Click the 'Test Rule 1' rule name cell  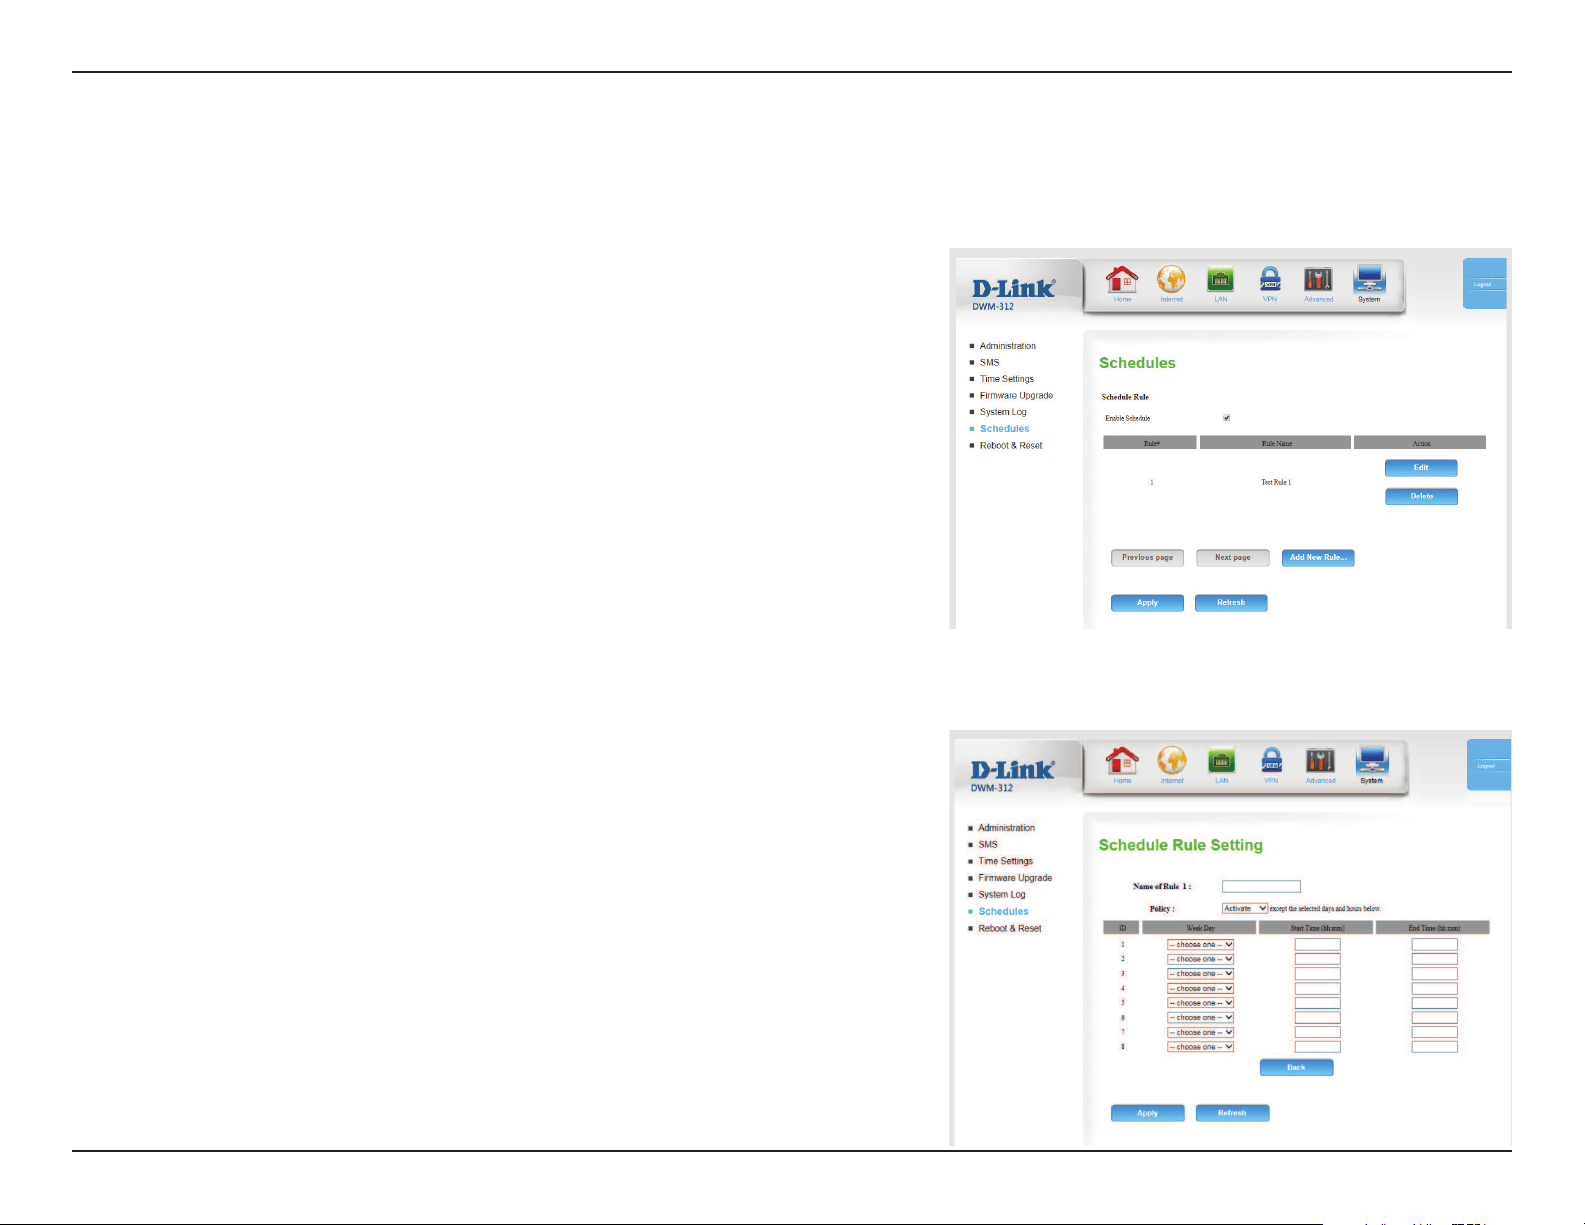(1276, 482)
